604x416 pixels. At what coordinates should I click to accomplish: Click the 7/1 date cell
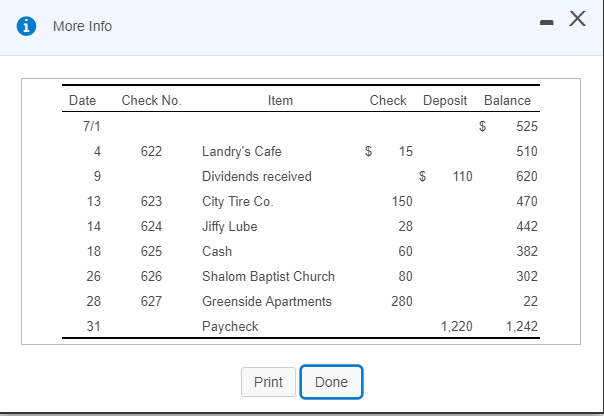[92, 126]
